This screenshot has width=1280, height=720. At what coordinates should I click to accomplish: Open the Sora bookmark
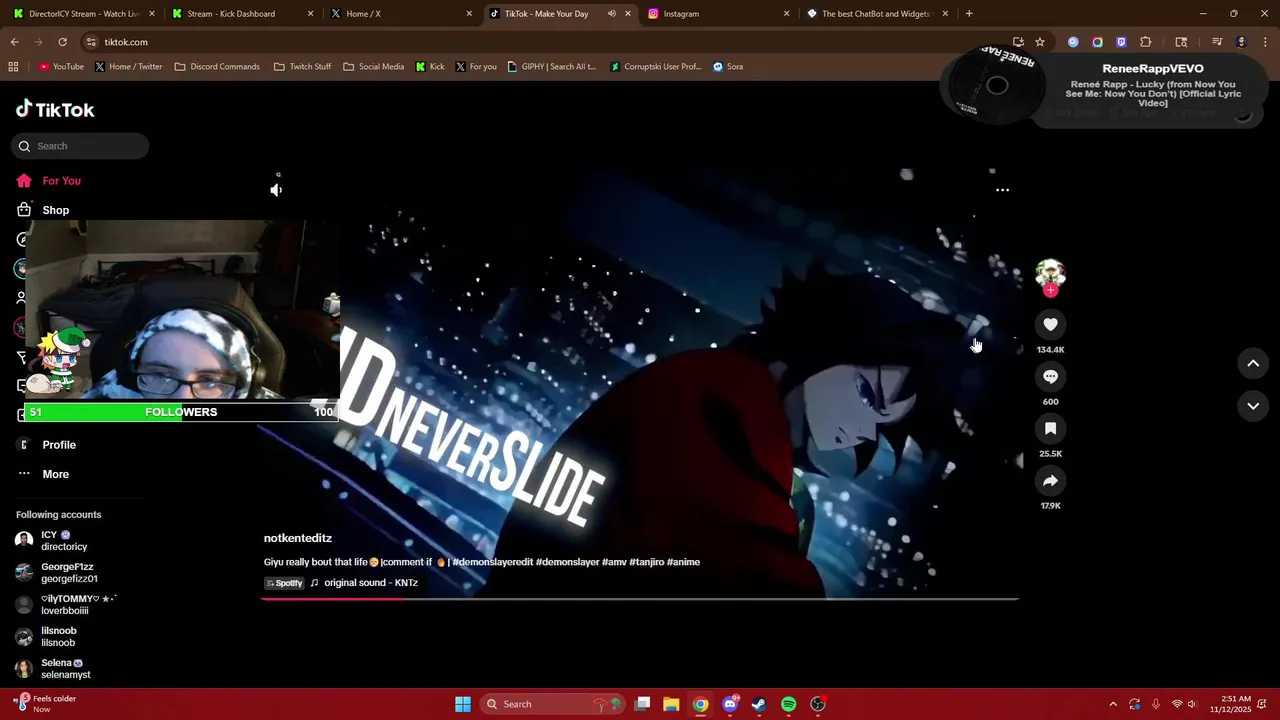point(728,67)
